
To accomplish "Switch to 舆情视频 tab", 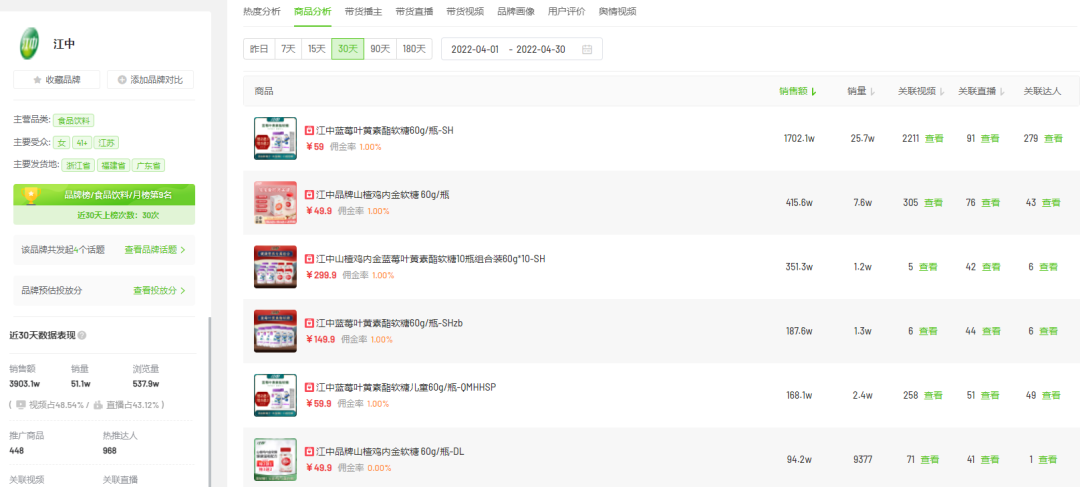I will [617, 12].
